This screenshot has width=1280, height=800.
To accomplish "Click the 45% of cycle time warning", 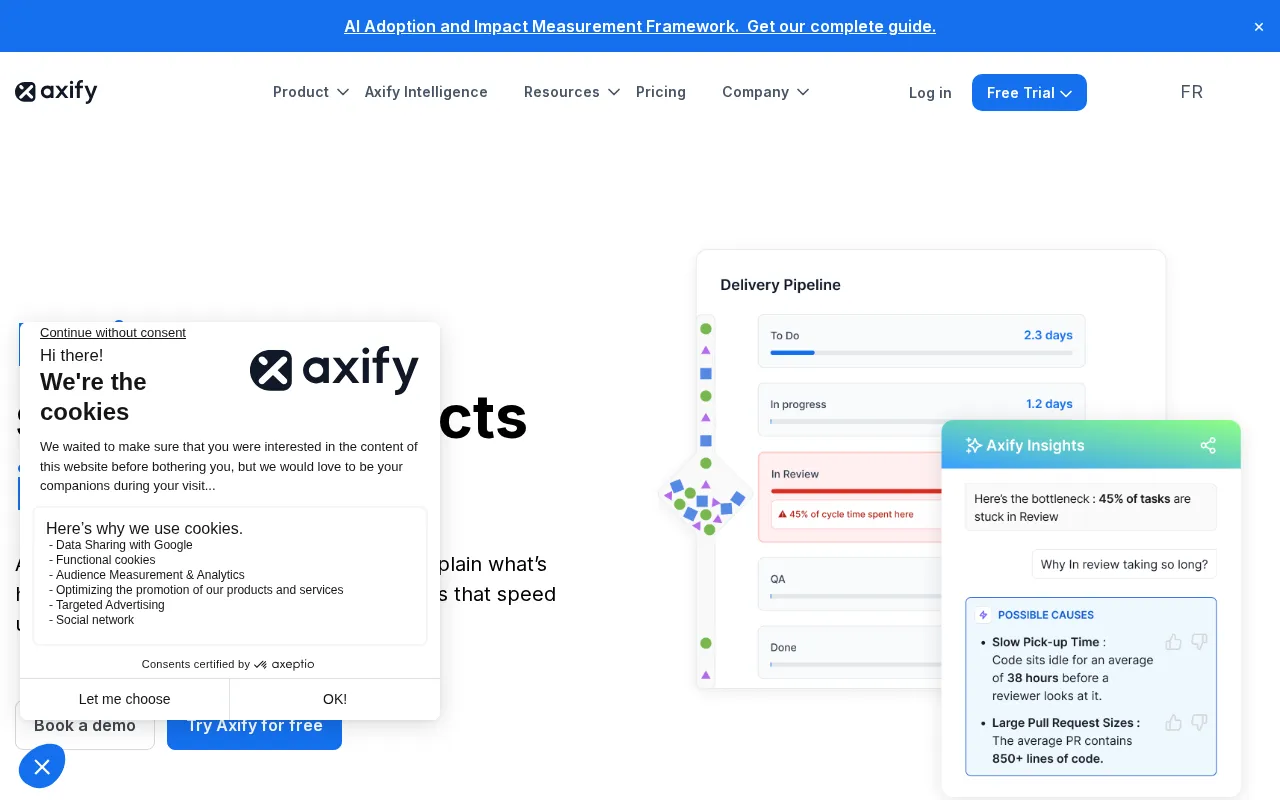I will [x=851, y=514].
